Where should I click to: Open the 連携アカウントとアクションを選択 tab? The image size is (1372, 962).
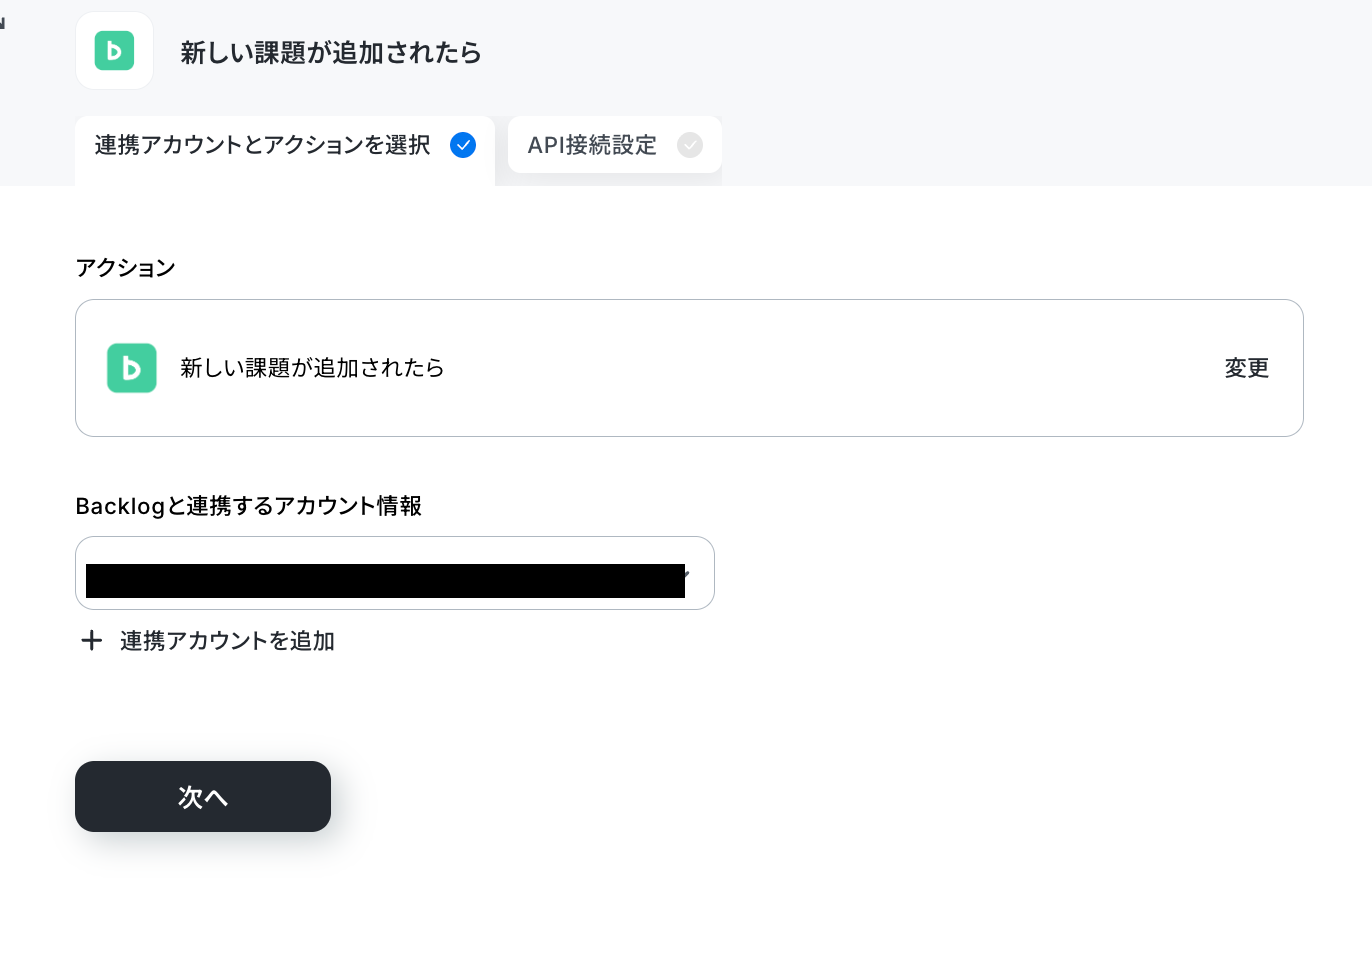(x=285, y=146)
